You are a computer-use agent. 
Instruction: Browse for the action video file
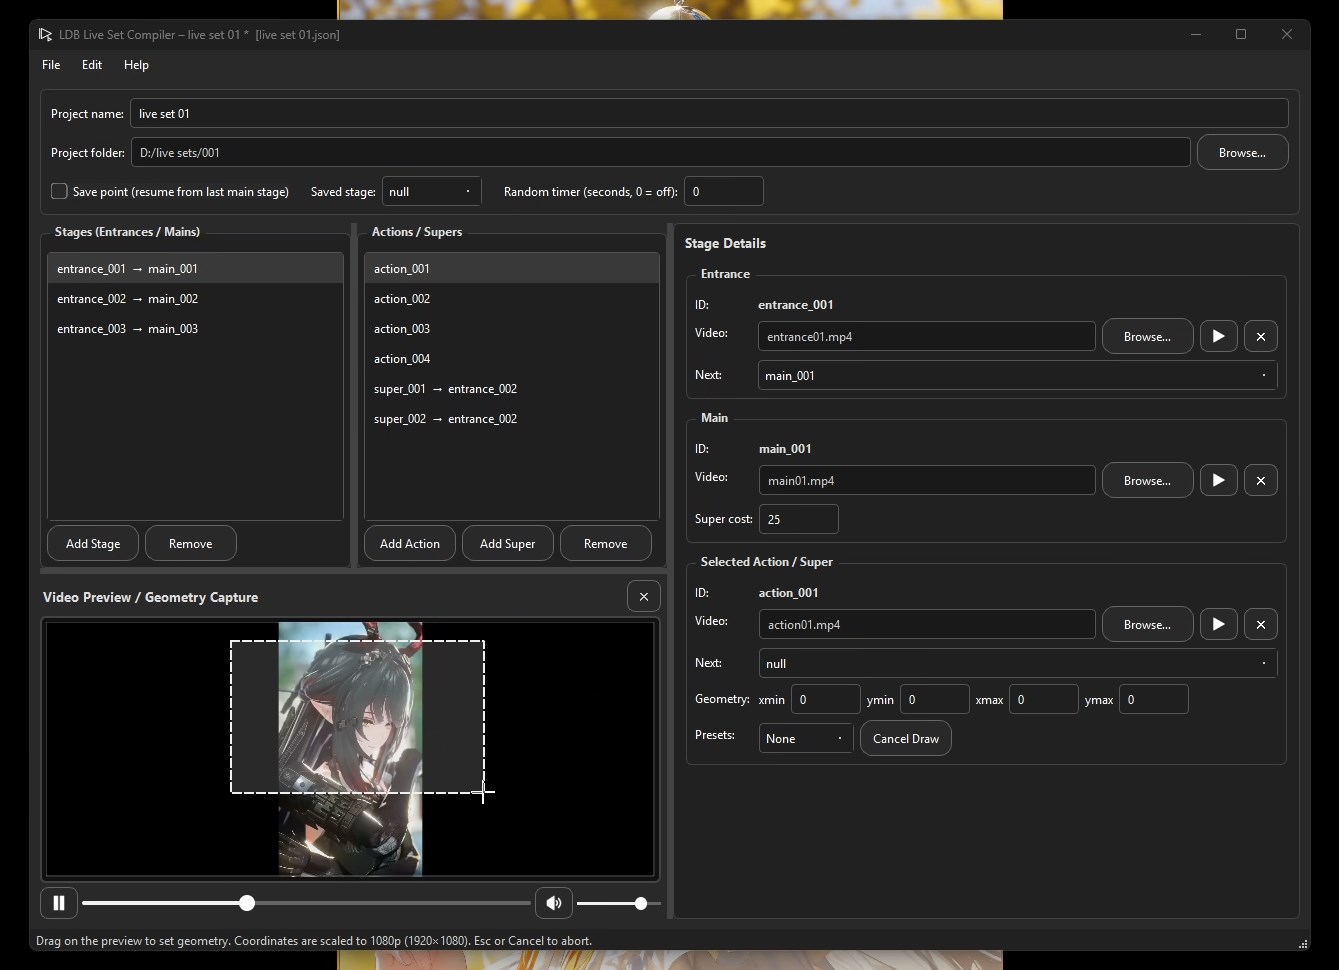pos(1147,625)
